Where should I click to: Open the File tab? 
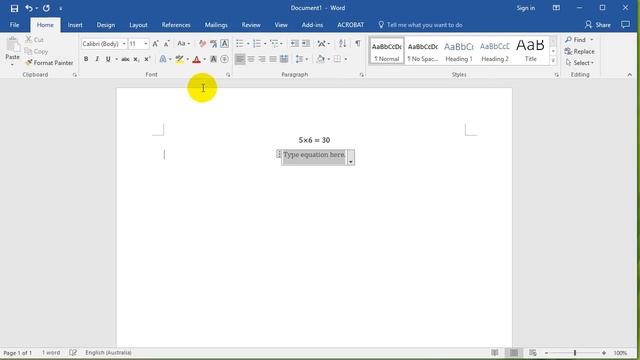(14, 25)
